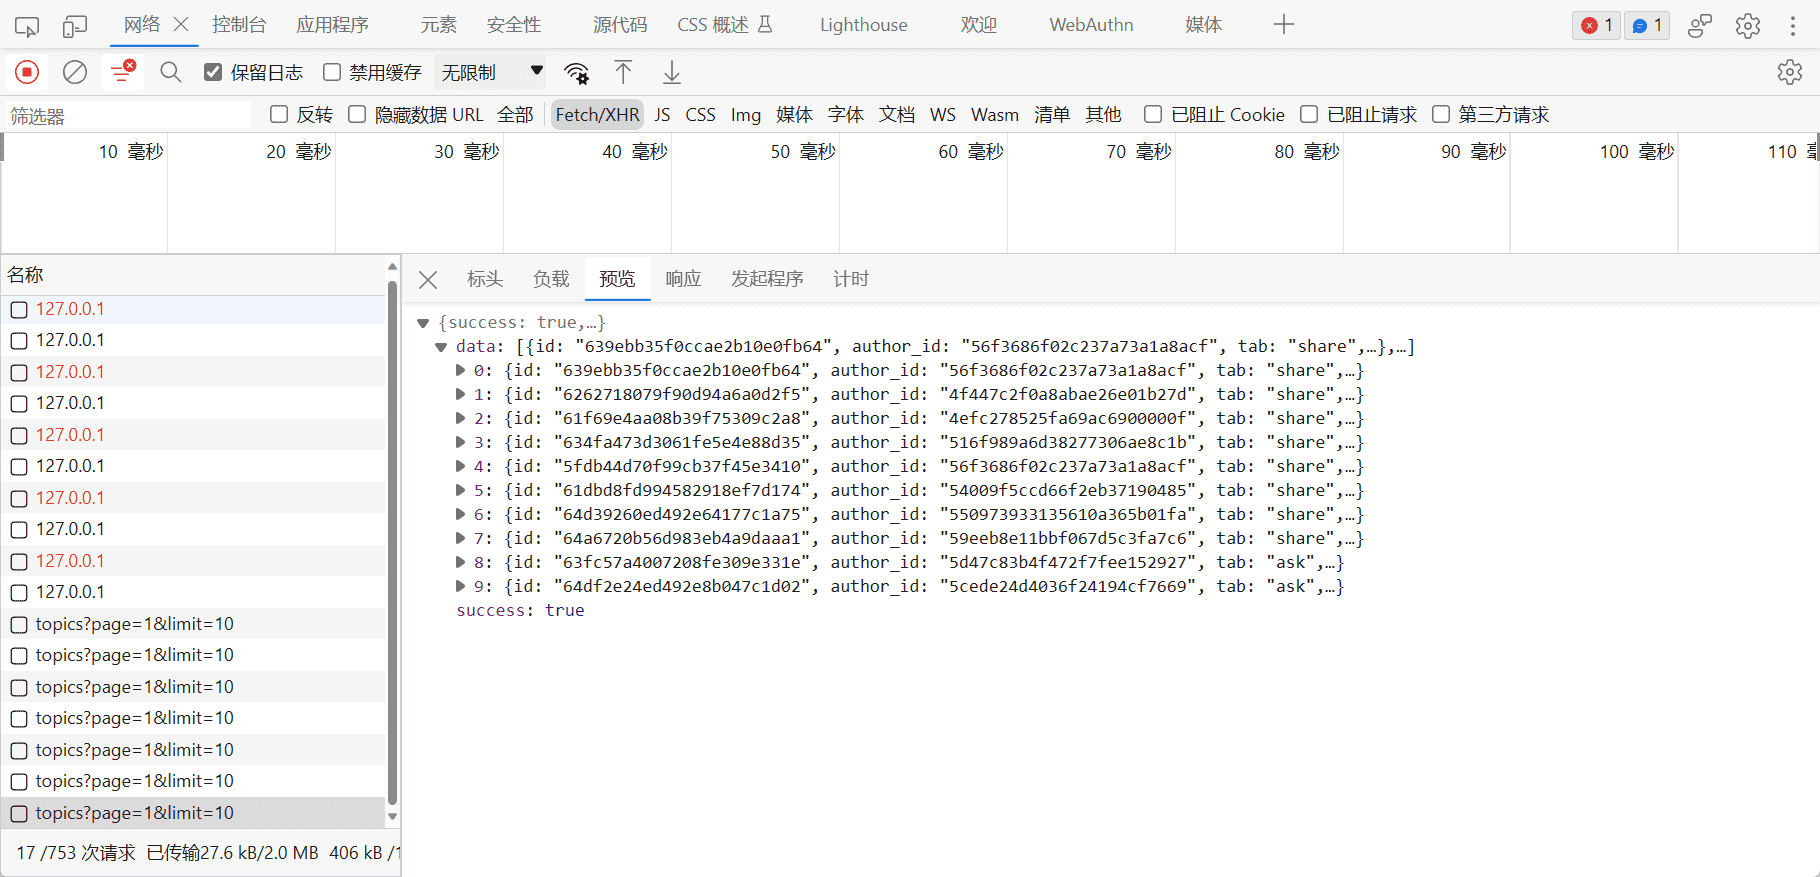Filter requests by 字体
The width and height of the screenshot is (1820, 877).
[845, 115]
